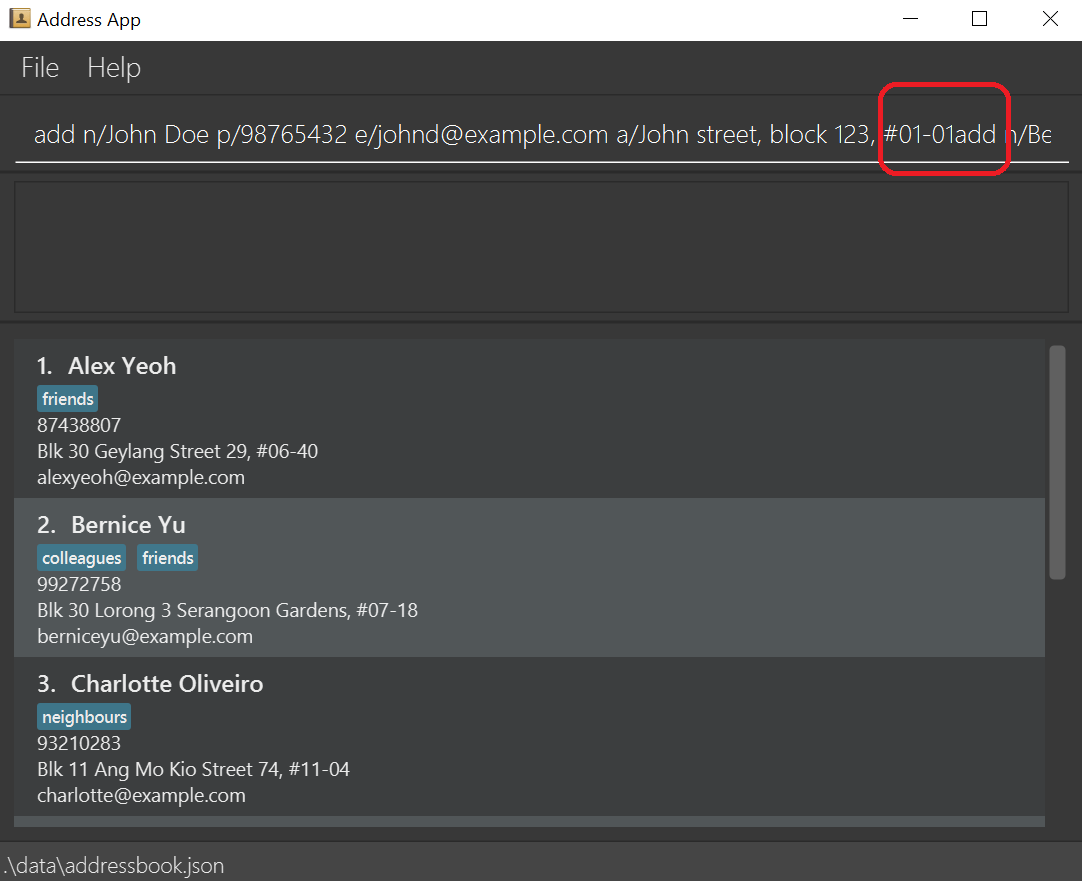The height and width of the screenshot is (881, 1082).
Task: Click address Blk 30 Geylang Street 29
Action: point(177,451)
